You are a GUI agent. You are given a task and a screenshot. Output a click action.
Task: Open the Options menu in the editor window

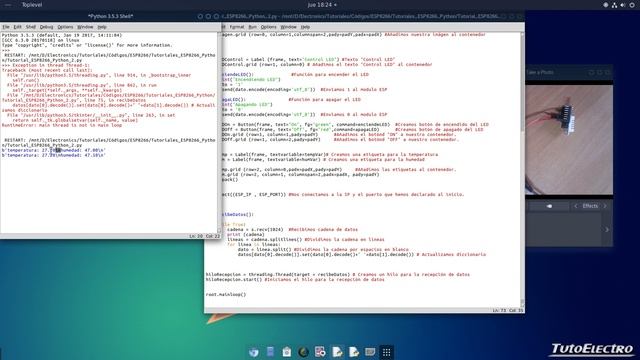268,27
